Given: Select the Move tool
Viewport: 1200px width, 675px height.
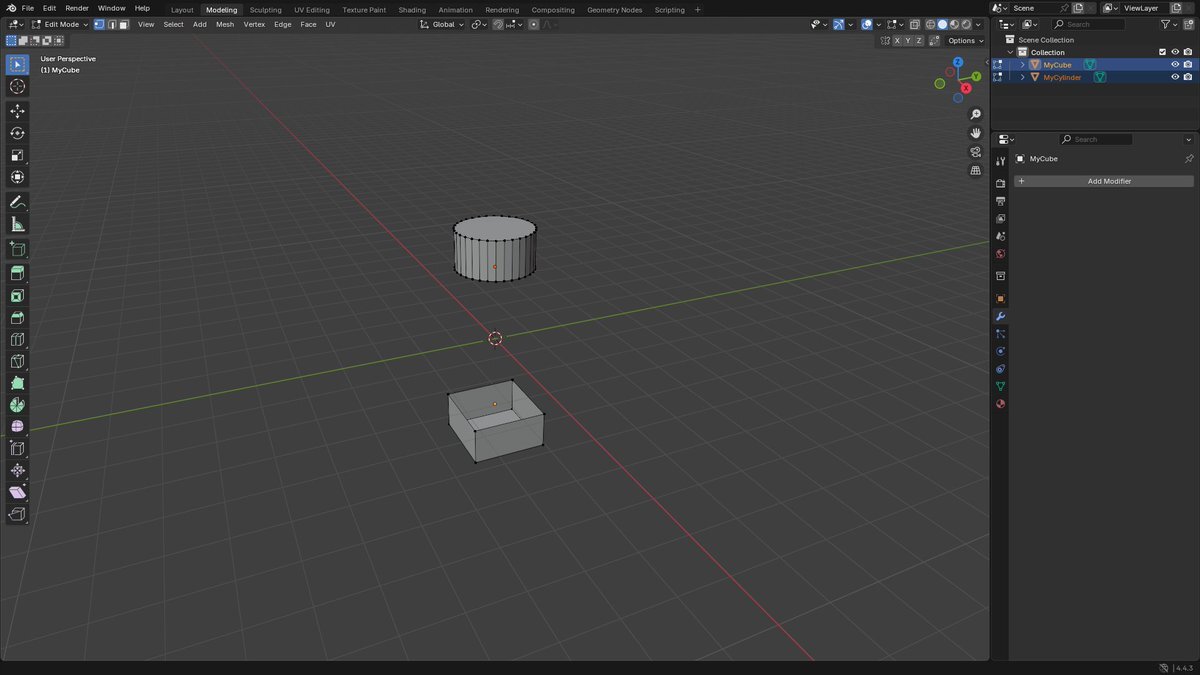Looking at the screenshot, I should (17, 111).
